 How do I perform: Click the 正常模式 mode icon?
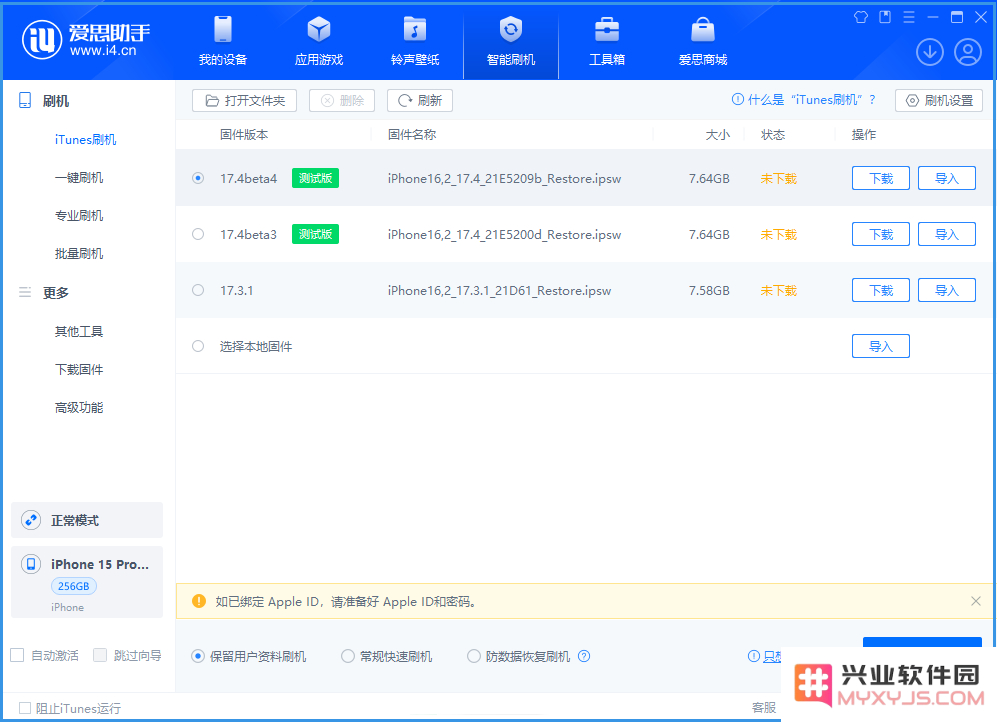31,520
